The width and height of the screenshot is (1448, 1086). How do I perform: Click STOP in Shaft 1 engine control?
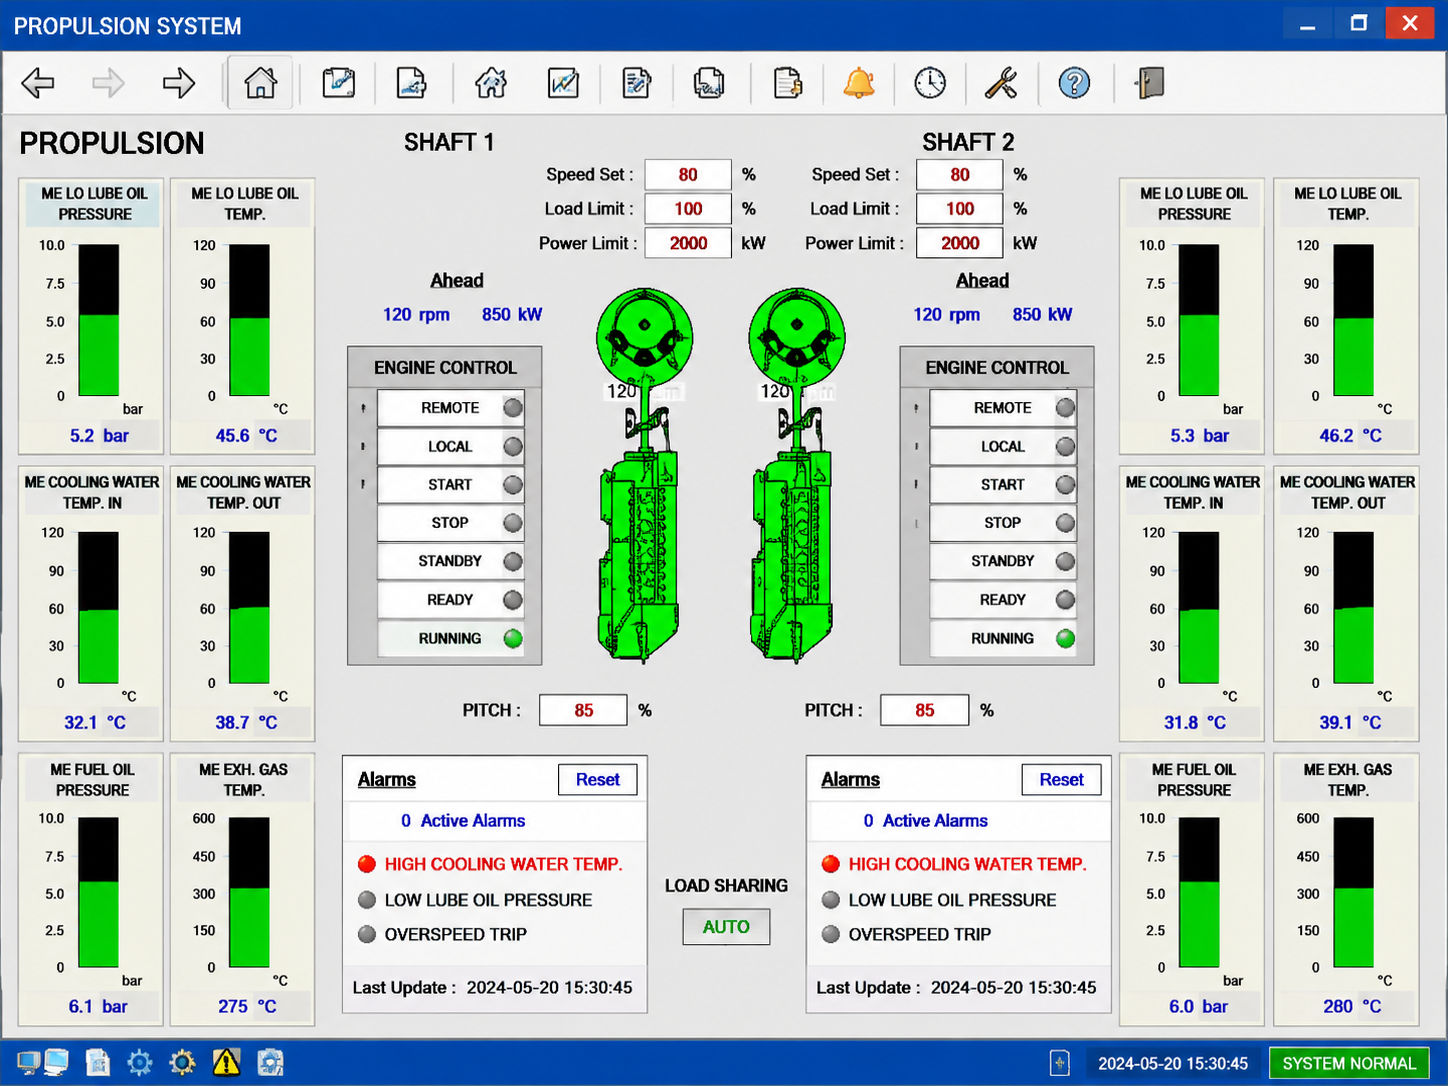pyautogui.click(x=450, y=523)
